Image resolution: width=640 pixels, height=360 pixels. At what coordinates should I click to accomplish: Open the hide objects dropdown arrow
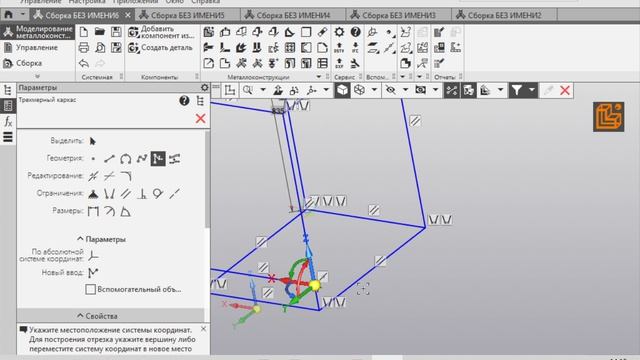pyautogui.click(x=405, y=90)
